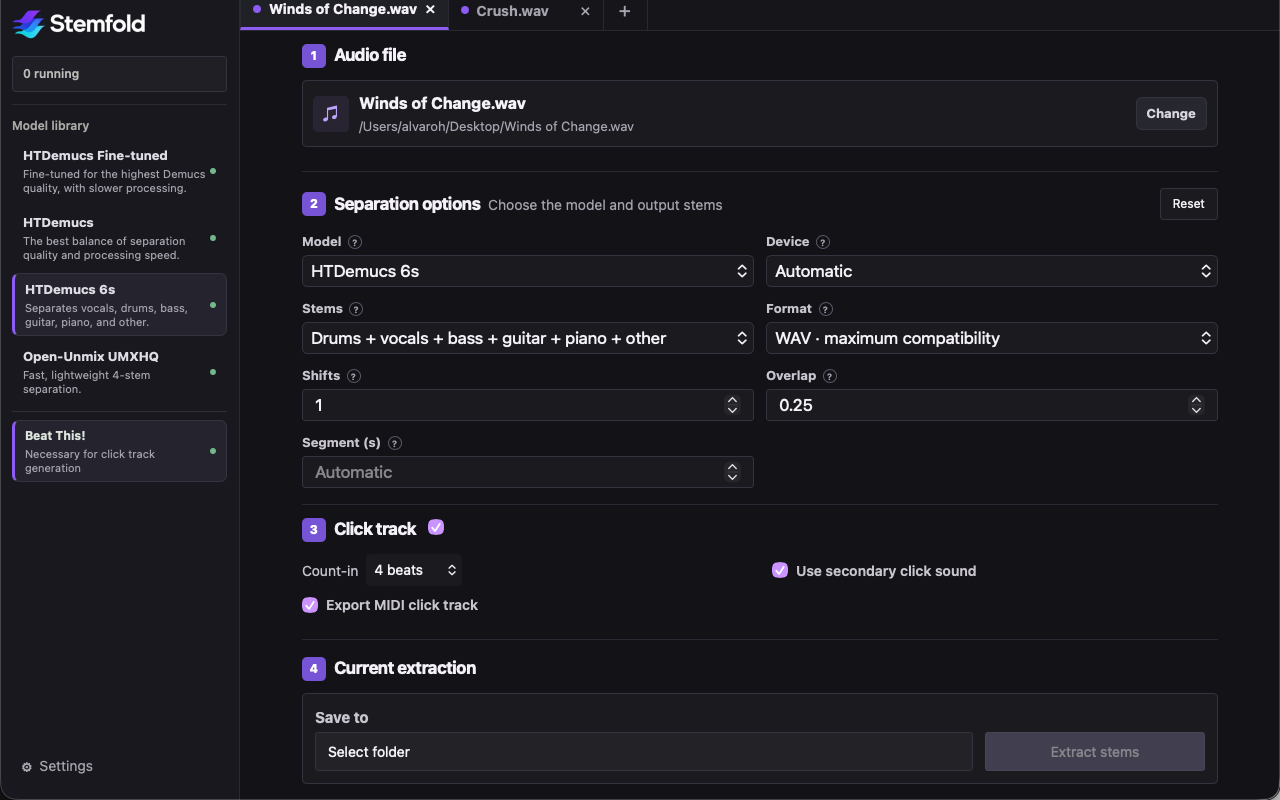The width and height of the screenshot is (1280, 800).
Task: Show help for the Model option
Action: click(x=355, y=242)
